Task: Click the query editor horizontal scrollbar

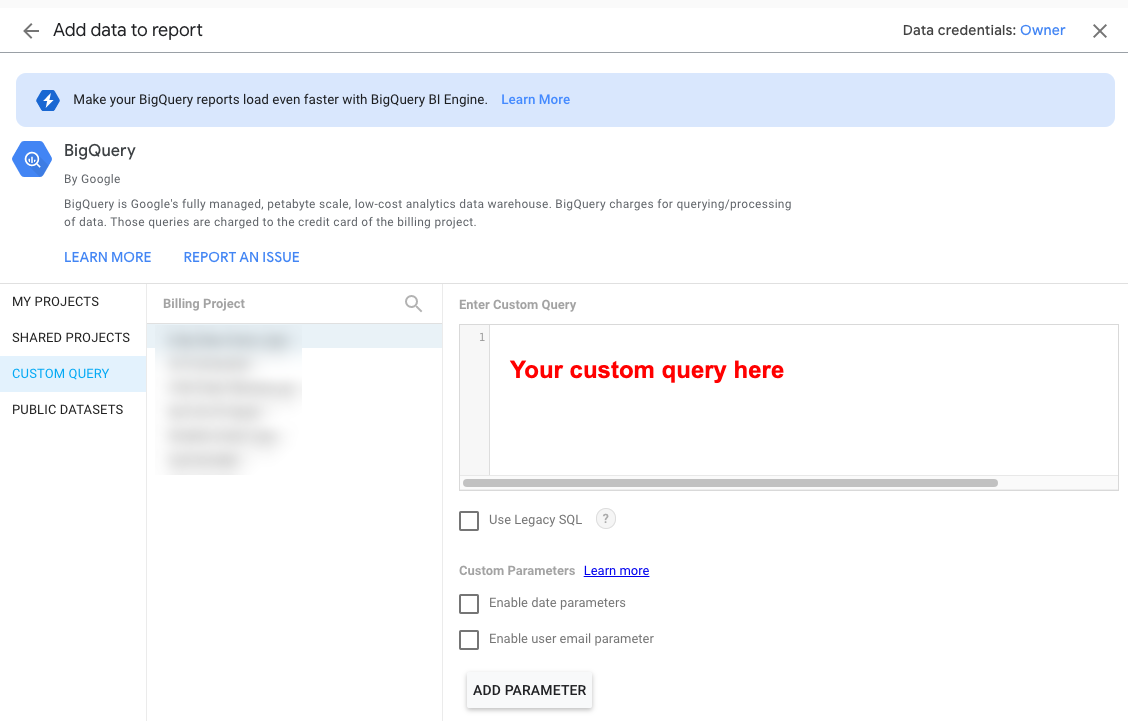Action: [x=730, y=483]
